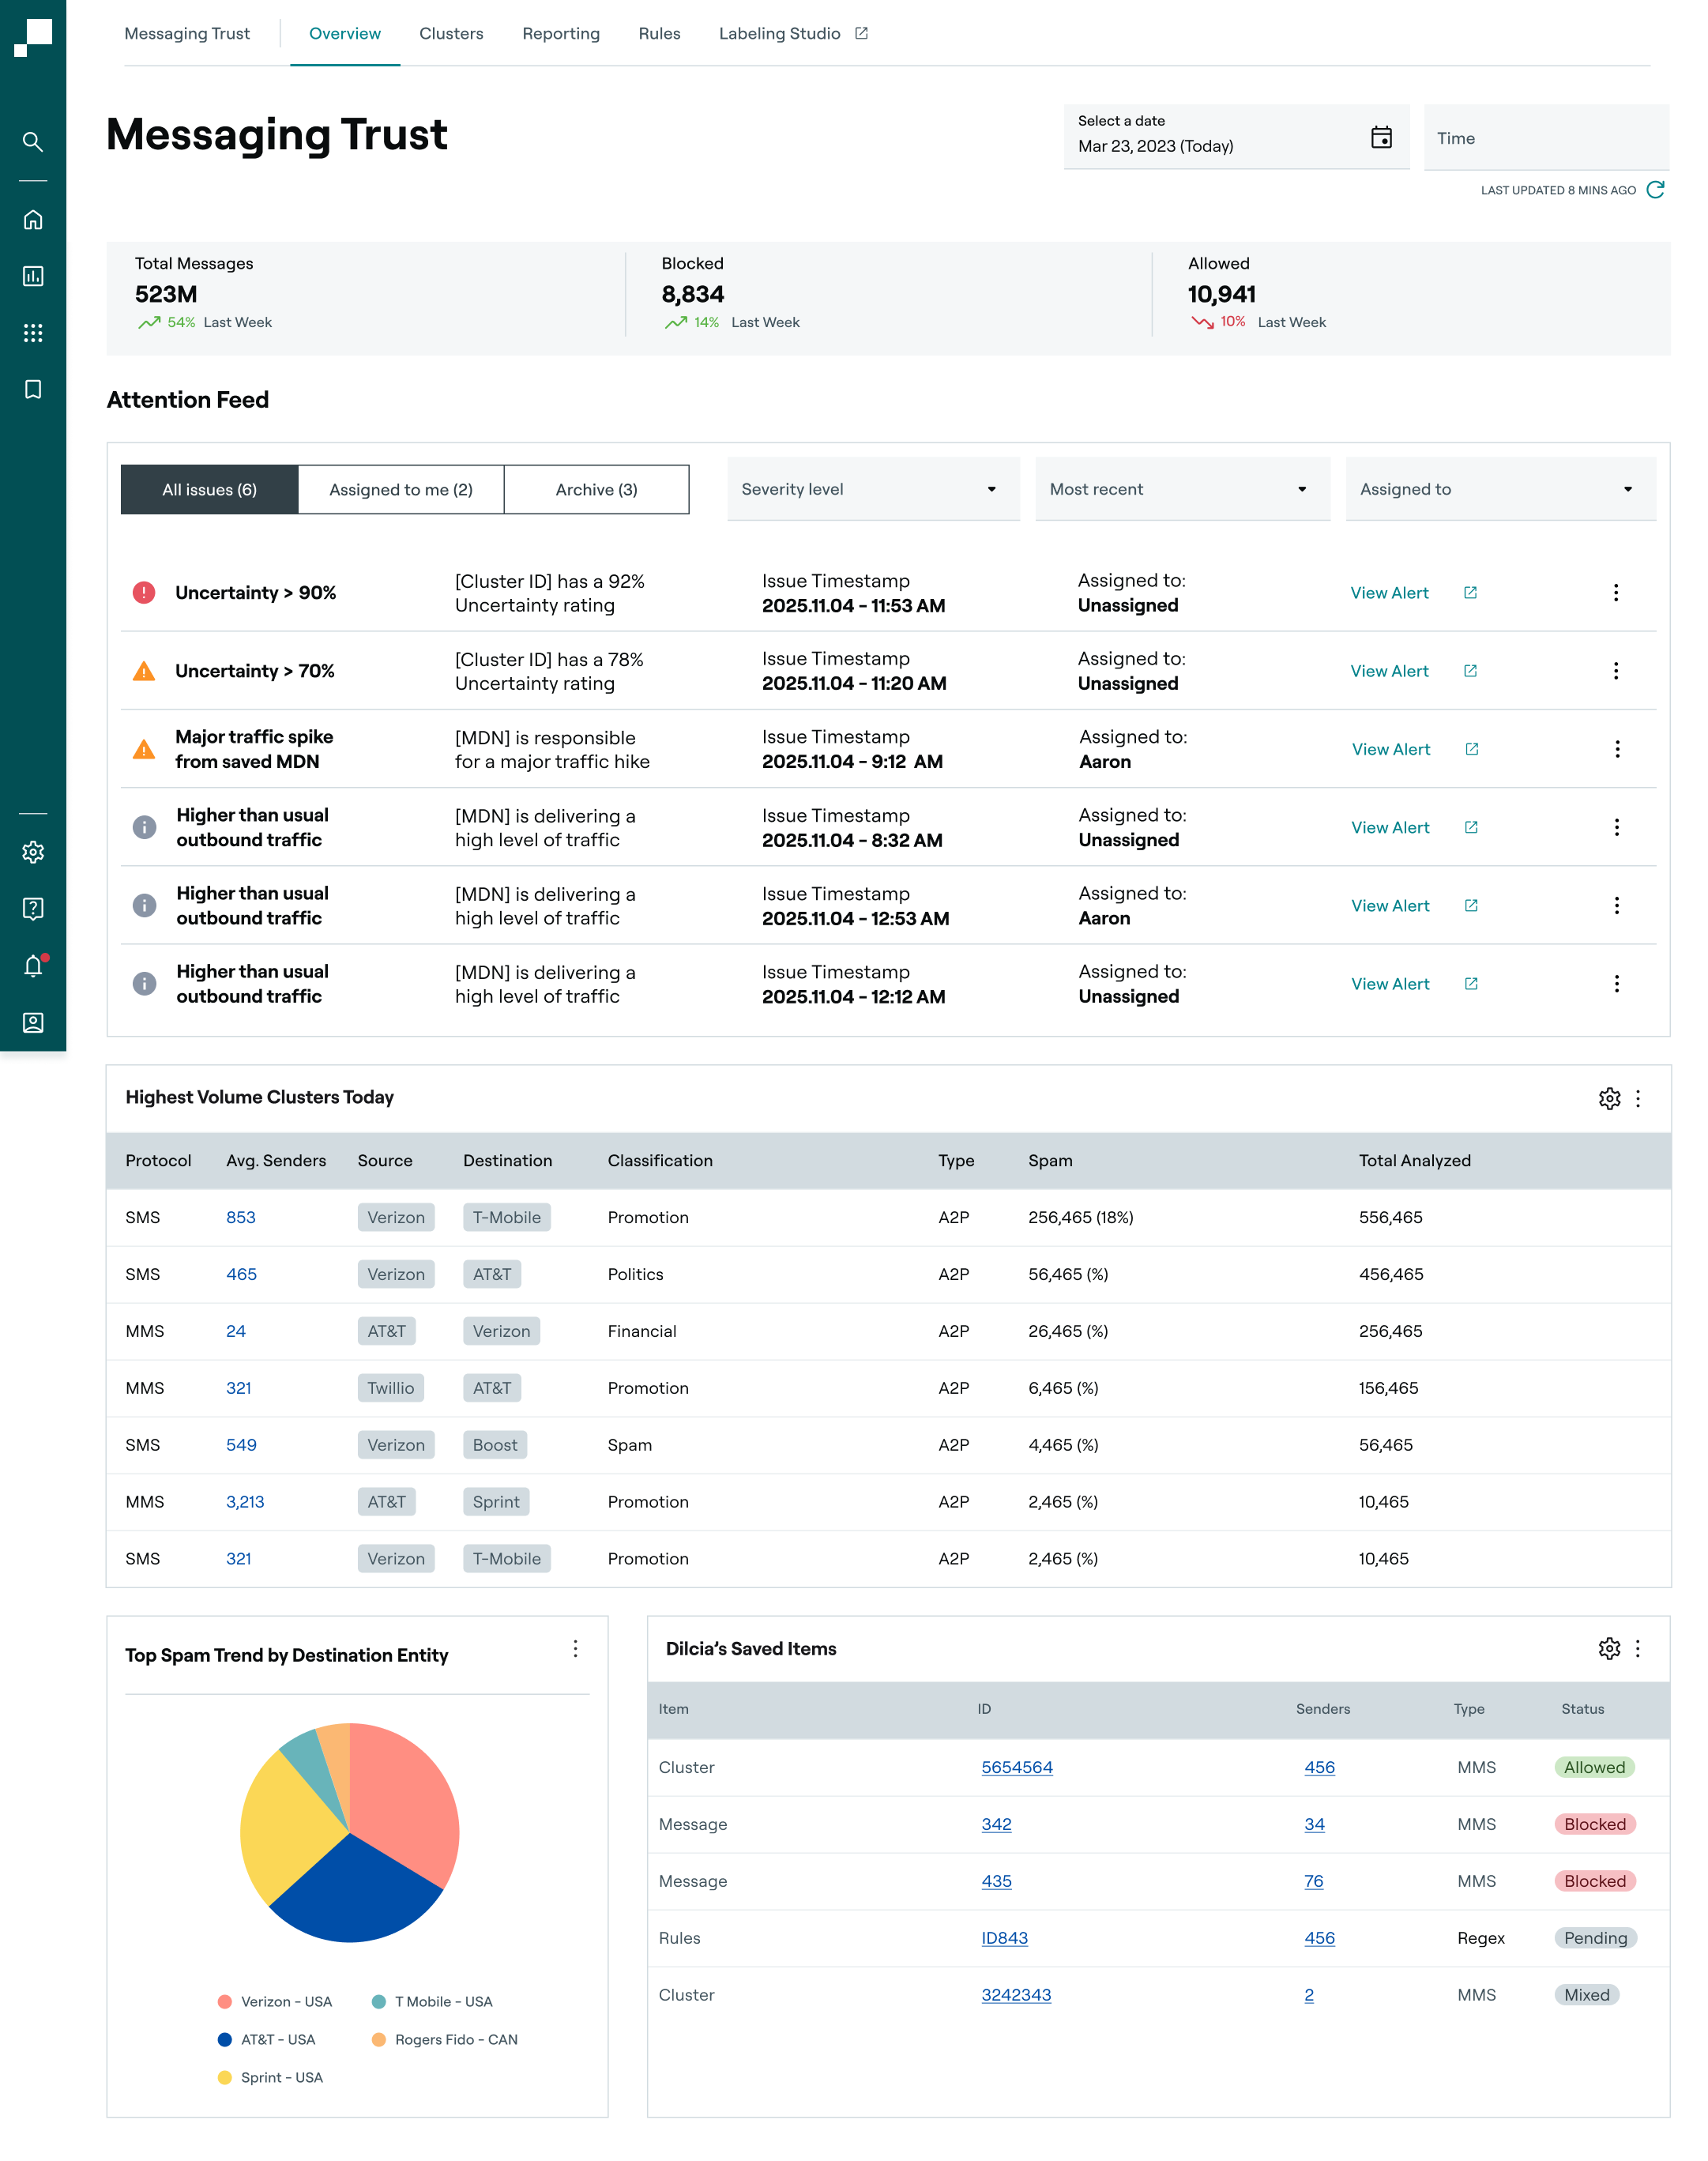Switch to the Clusters tab
Image resolution: width=1708 pixels, height=2161 pixels.
451,34
